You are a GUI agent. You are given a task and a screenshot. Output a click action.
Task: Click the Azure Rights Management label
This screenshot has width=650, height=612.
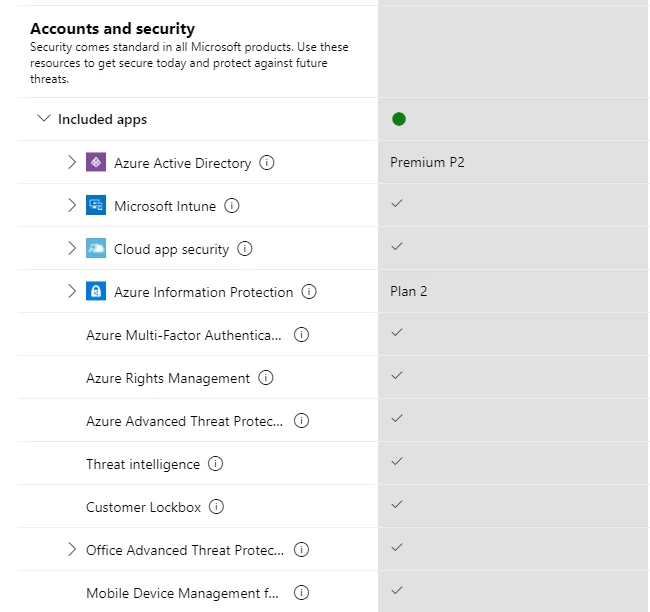[x=168, y=379]
